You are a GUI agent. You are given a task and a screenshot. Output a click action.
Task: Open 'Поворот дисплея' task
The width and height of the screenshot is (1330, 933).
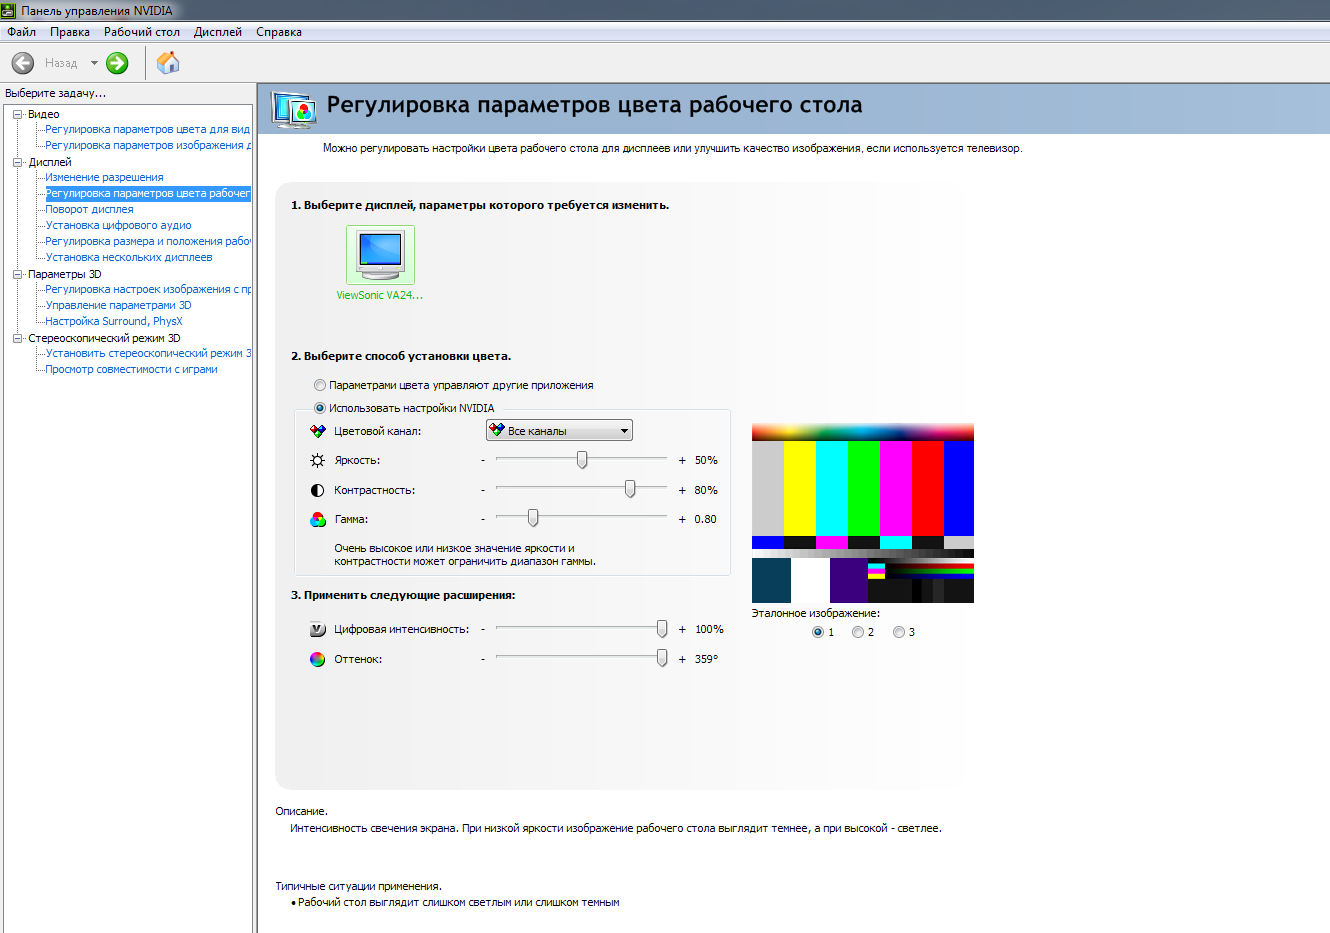point(89,209)
